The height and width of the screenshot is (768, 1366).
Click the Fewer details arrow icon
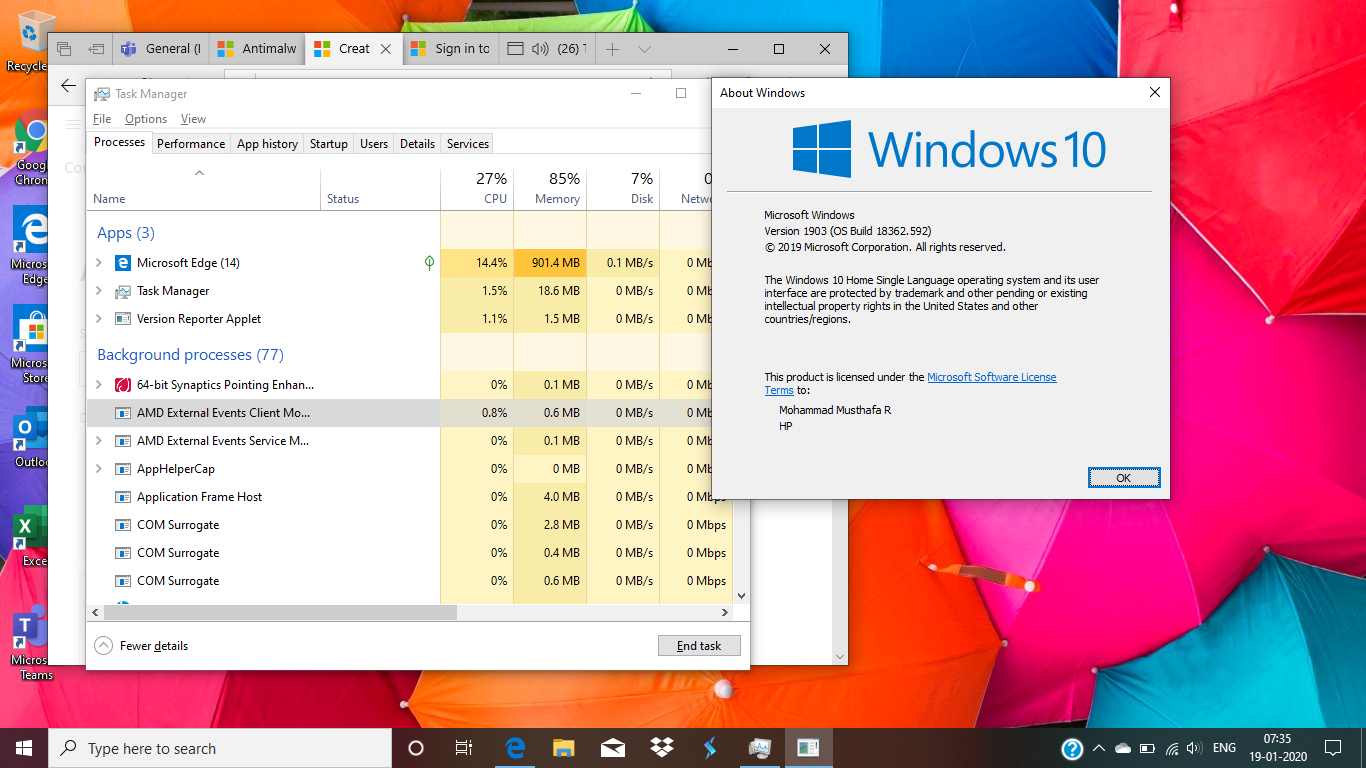[103, 646]
